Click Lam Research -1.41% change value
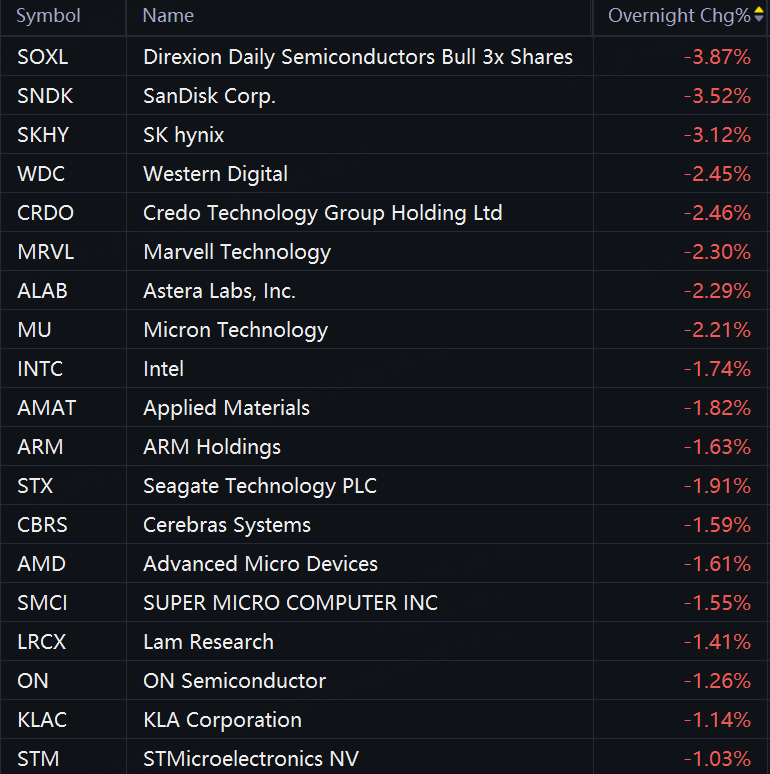Viewport: 770px width, 774px height. coord(717,642)
